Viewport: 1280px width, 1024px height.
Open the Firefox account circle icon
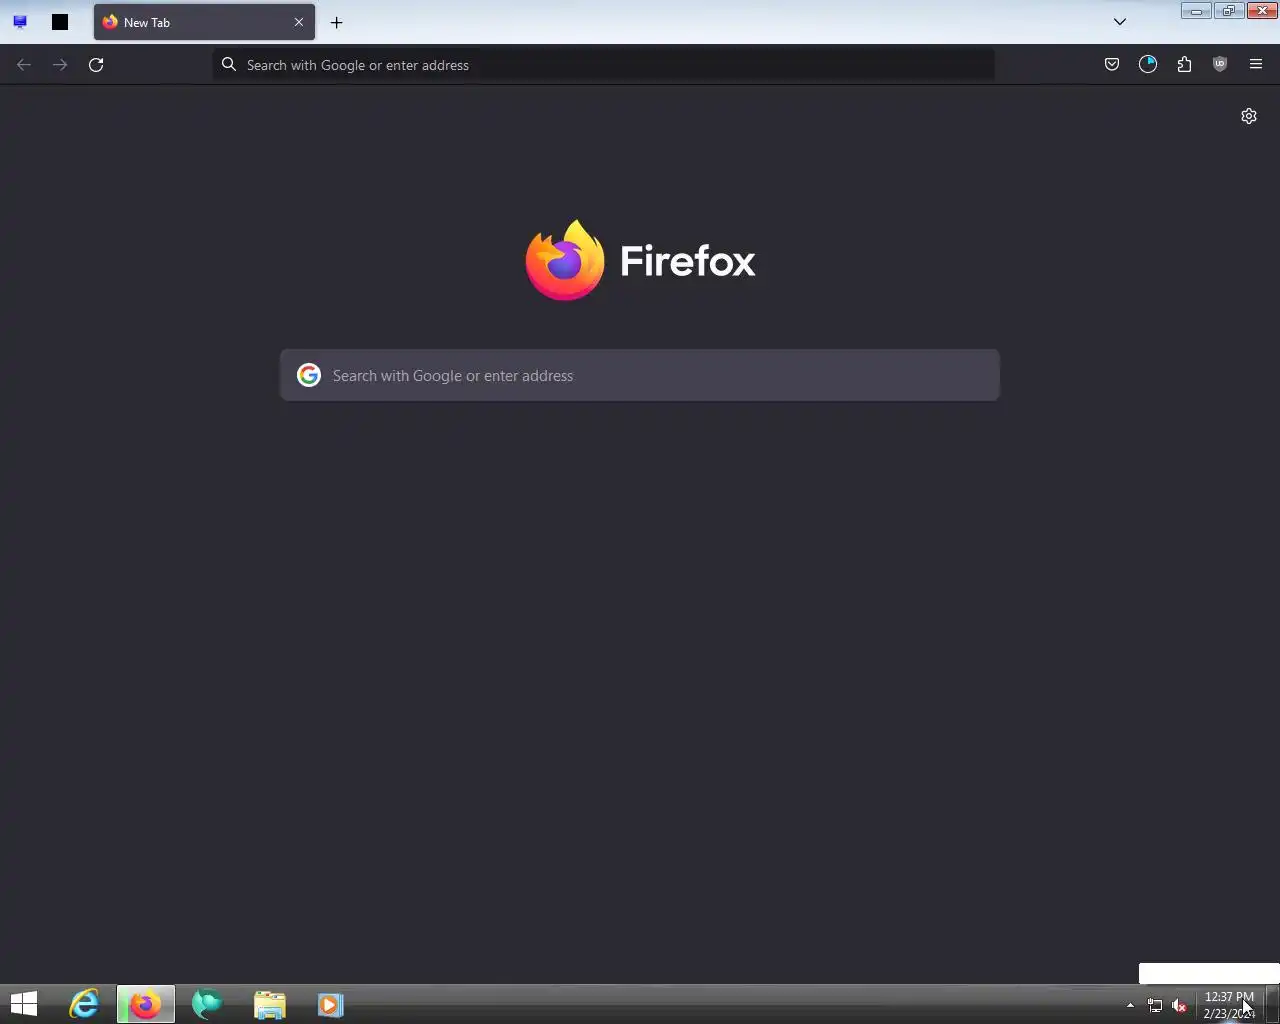point(1148,65)
